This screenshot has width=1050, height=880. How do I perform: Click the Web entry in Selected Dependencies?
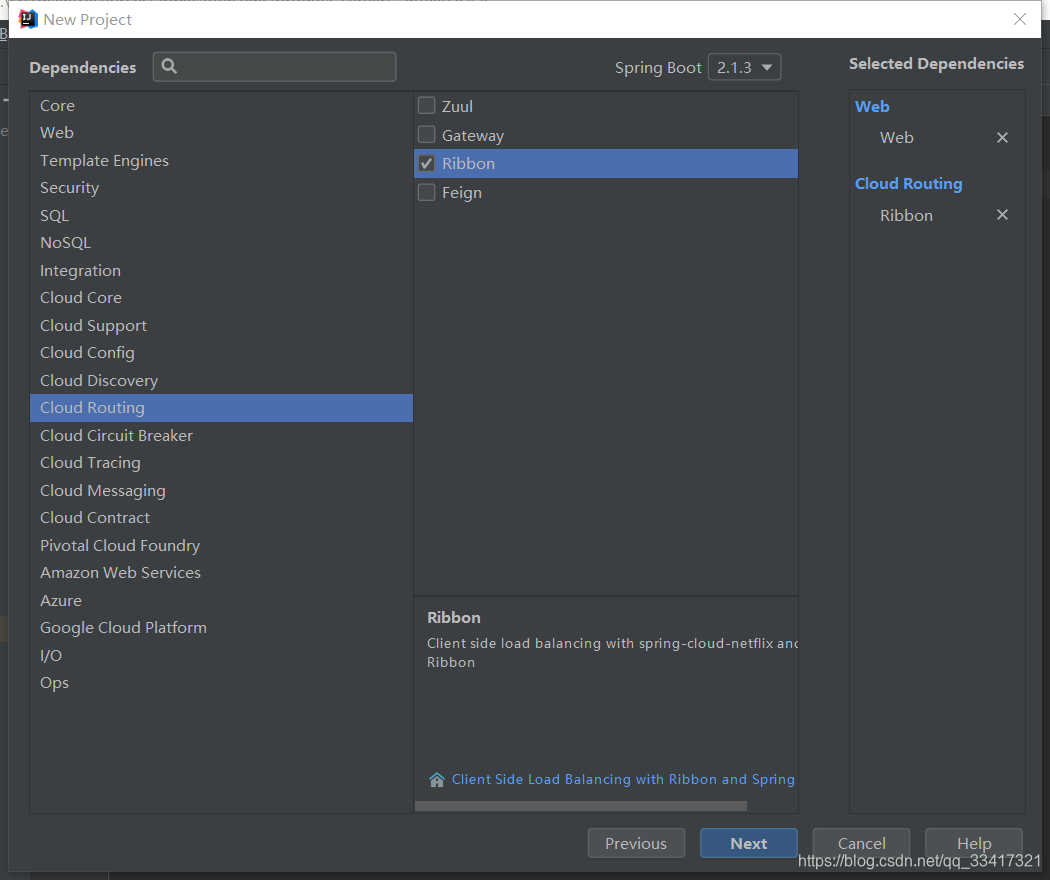896,137
